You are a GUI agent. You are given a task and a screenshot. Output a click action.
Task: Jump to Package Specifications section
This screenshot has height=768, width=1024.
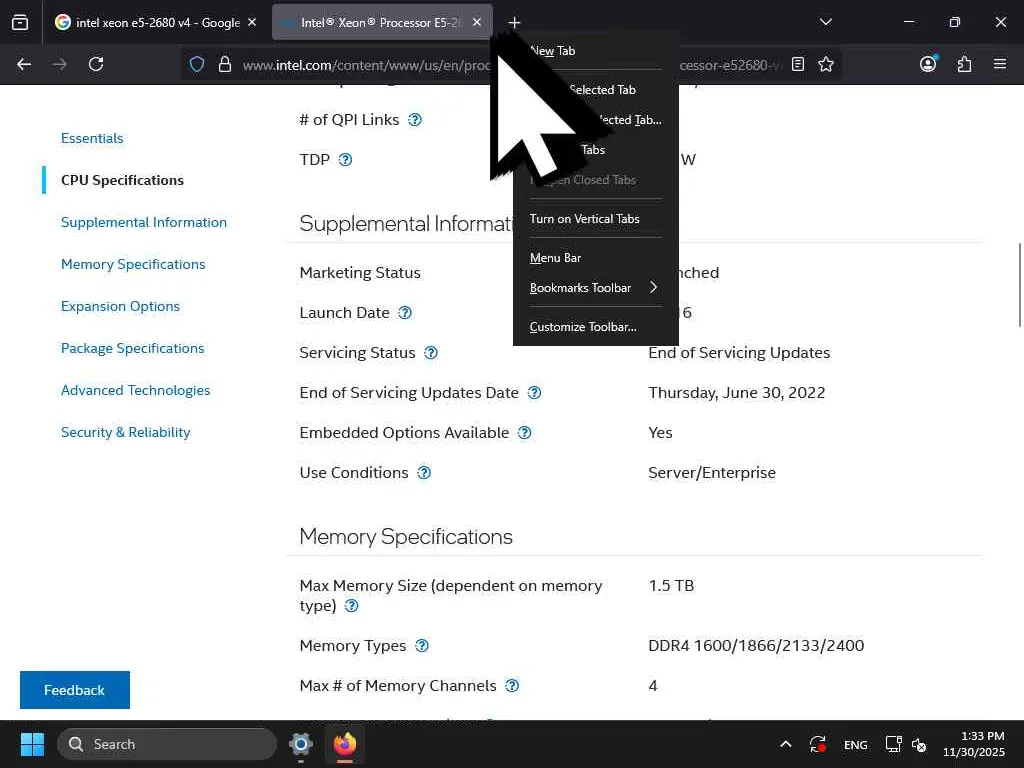coord(133,348)
